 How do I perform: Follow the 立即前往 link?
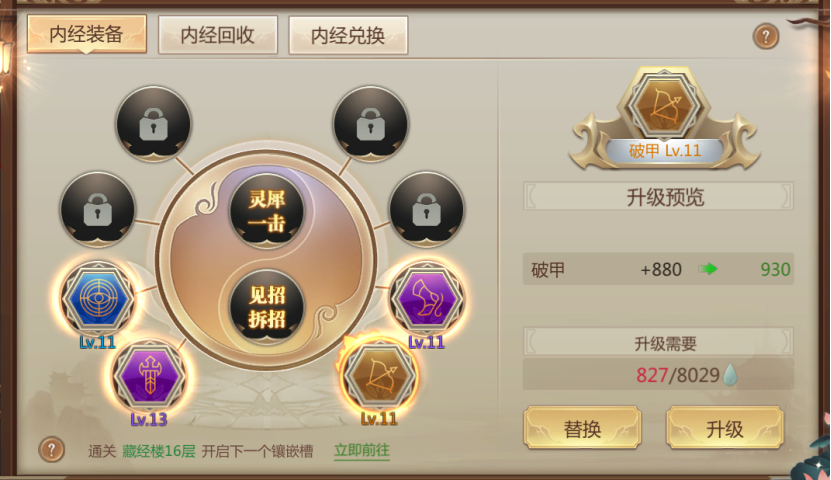click(x=362, y=450)
